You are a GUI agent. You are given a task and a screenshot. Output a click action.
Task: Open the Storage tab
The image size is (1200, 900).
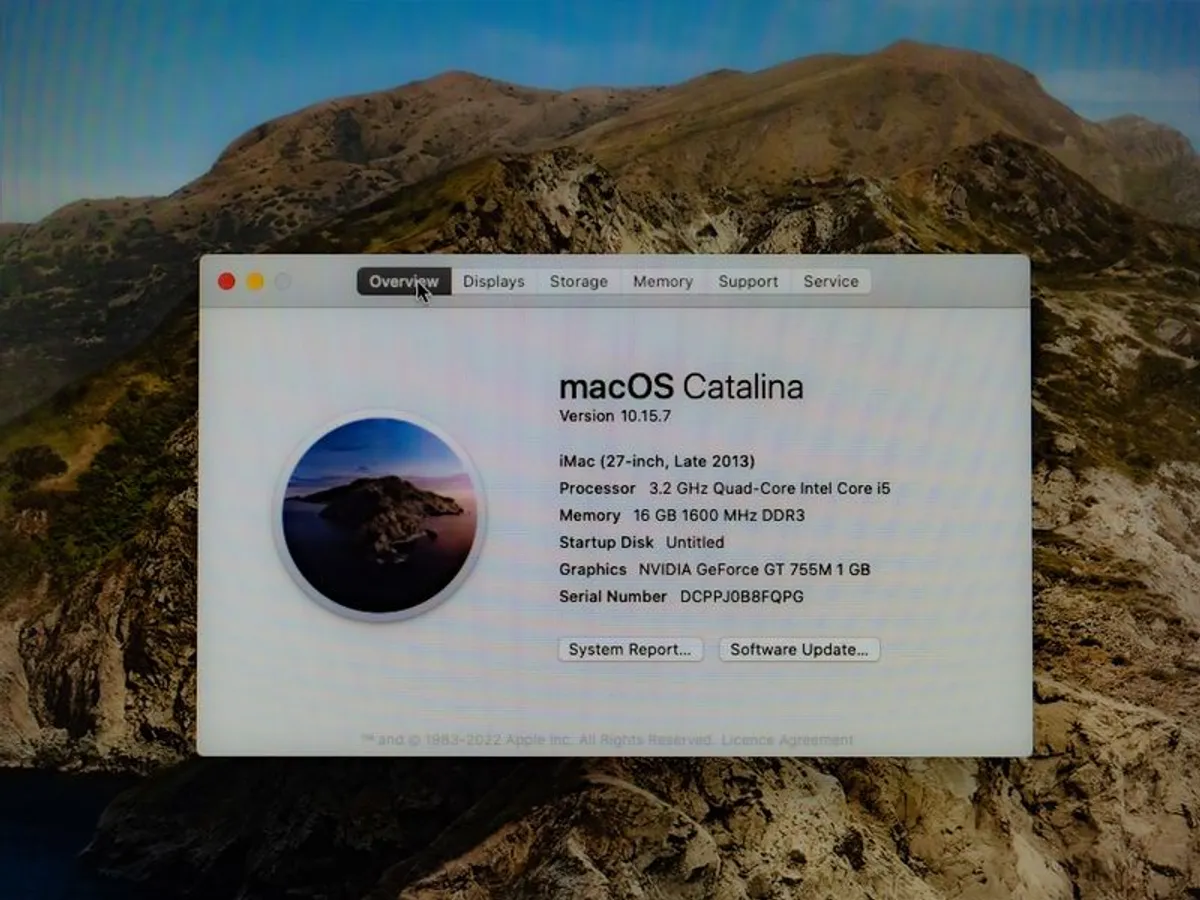(579, 282)
